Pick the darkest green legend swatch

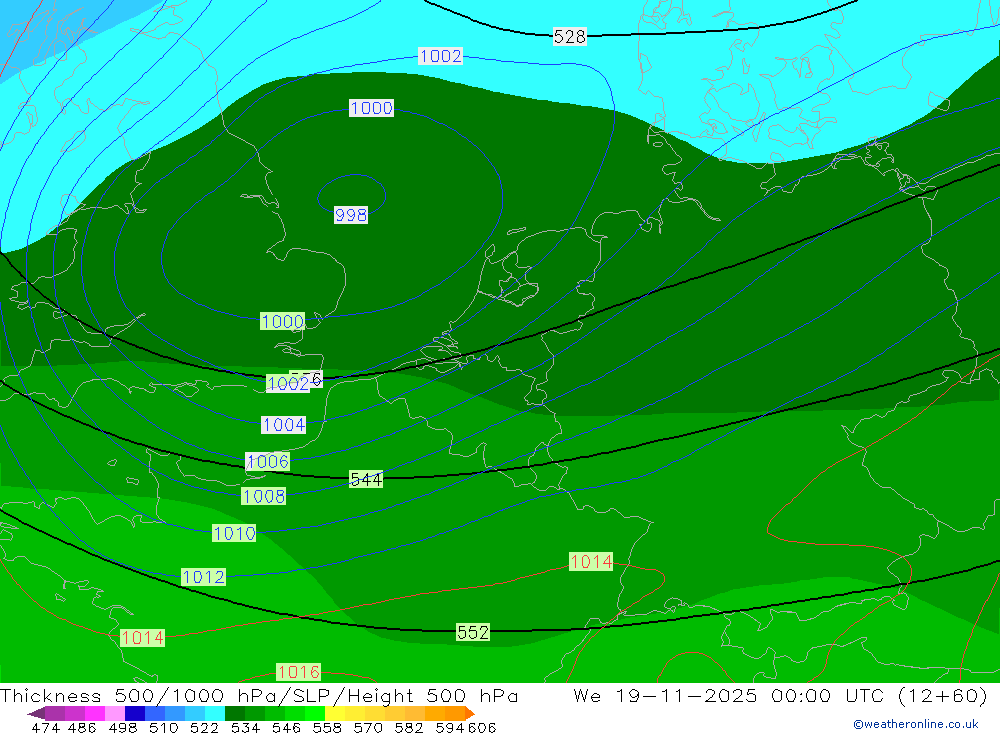pyautogui.click(x=235, y=714)
